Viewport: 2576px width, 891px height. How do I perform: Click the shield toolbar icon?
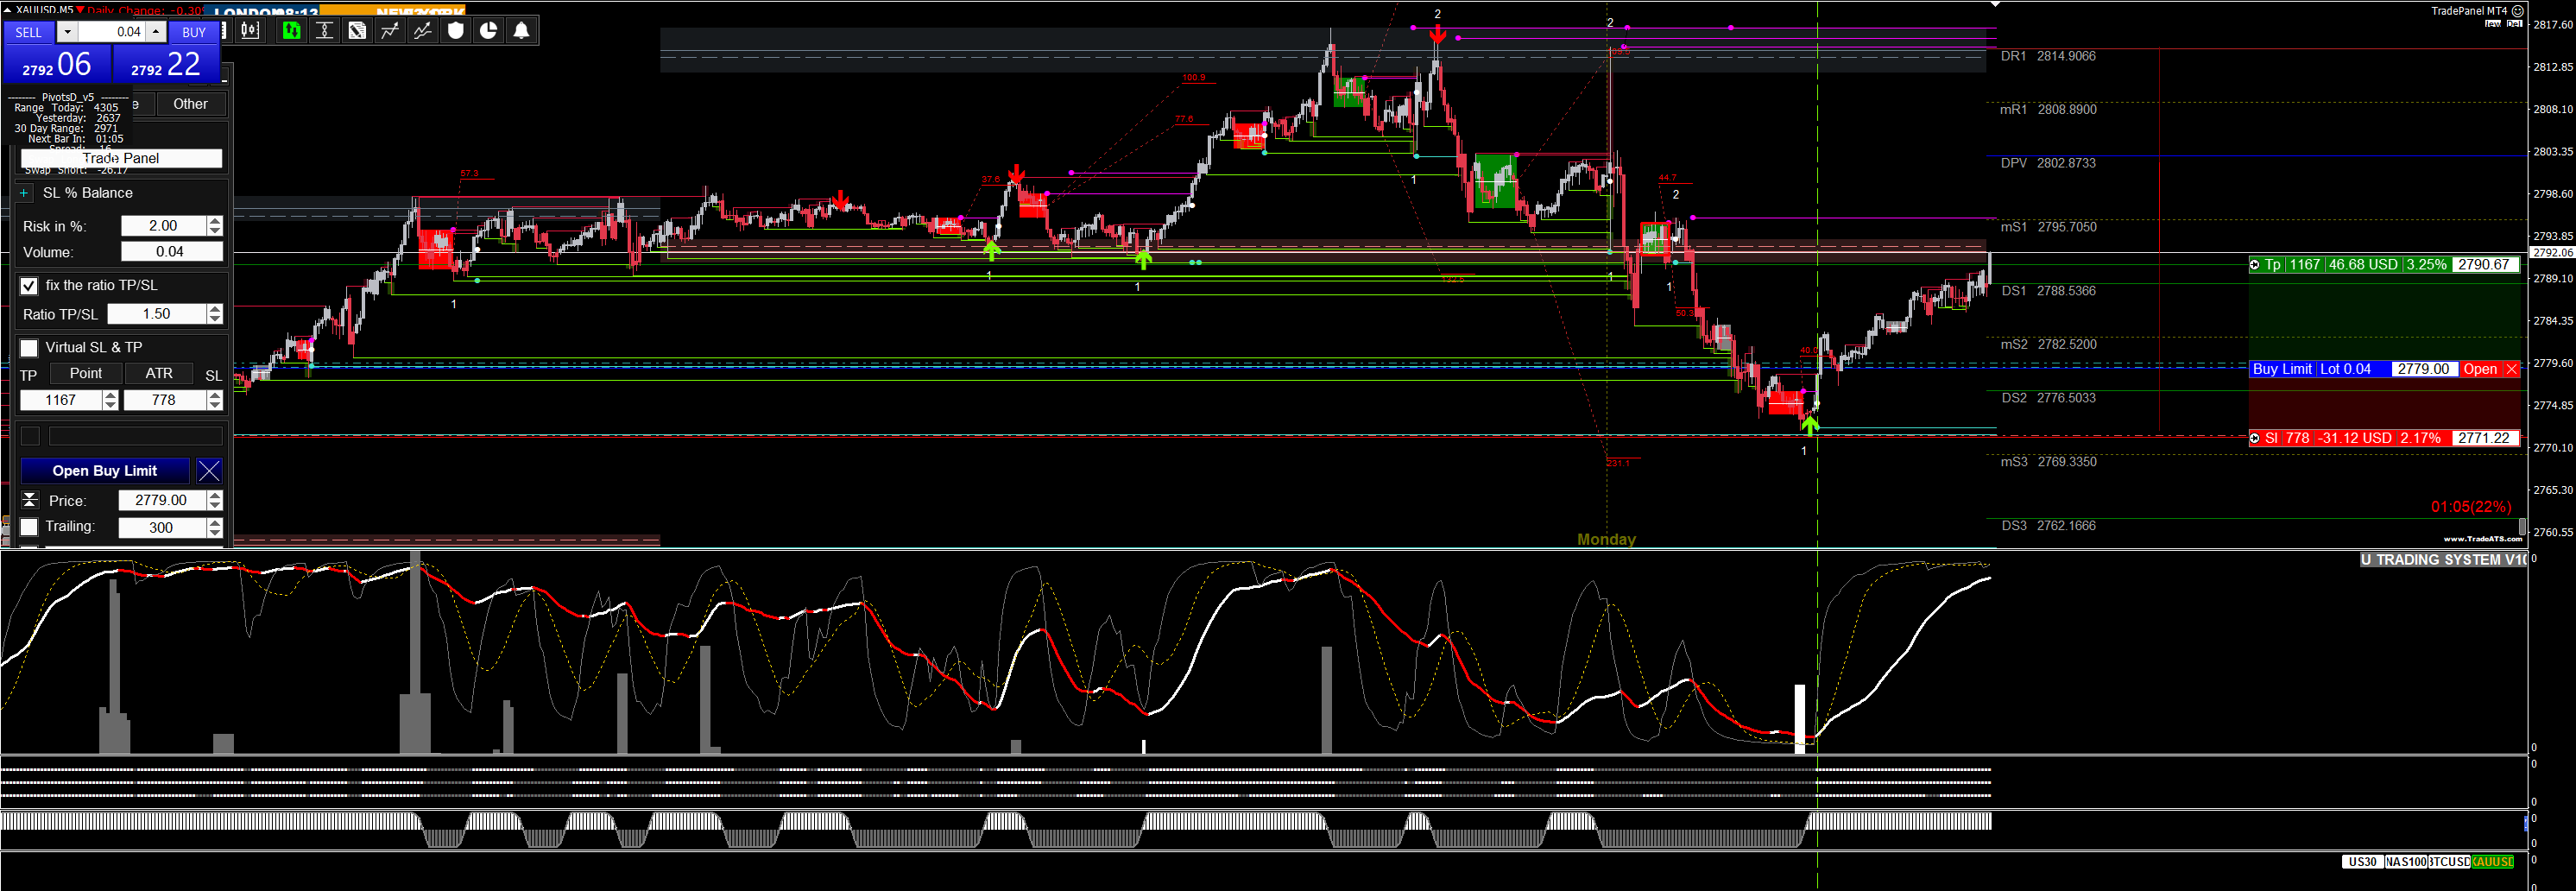point(456,31)
